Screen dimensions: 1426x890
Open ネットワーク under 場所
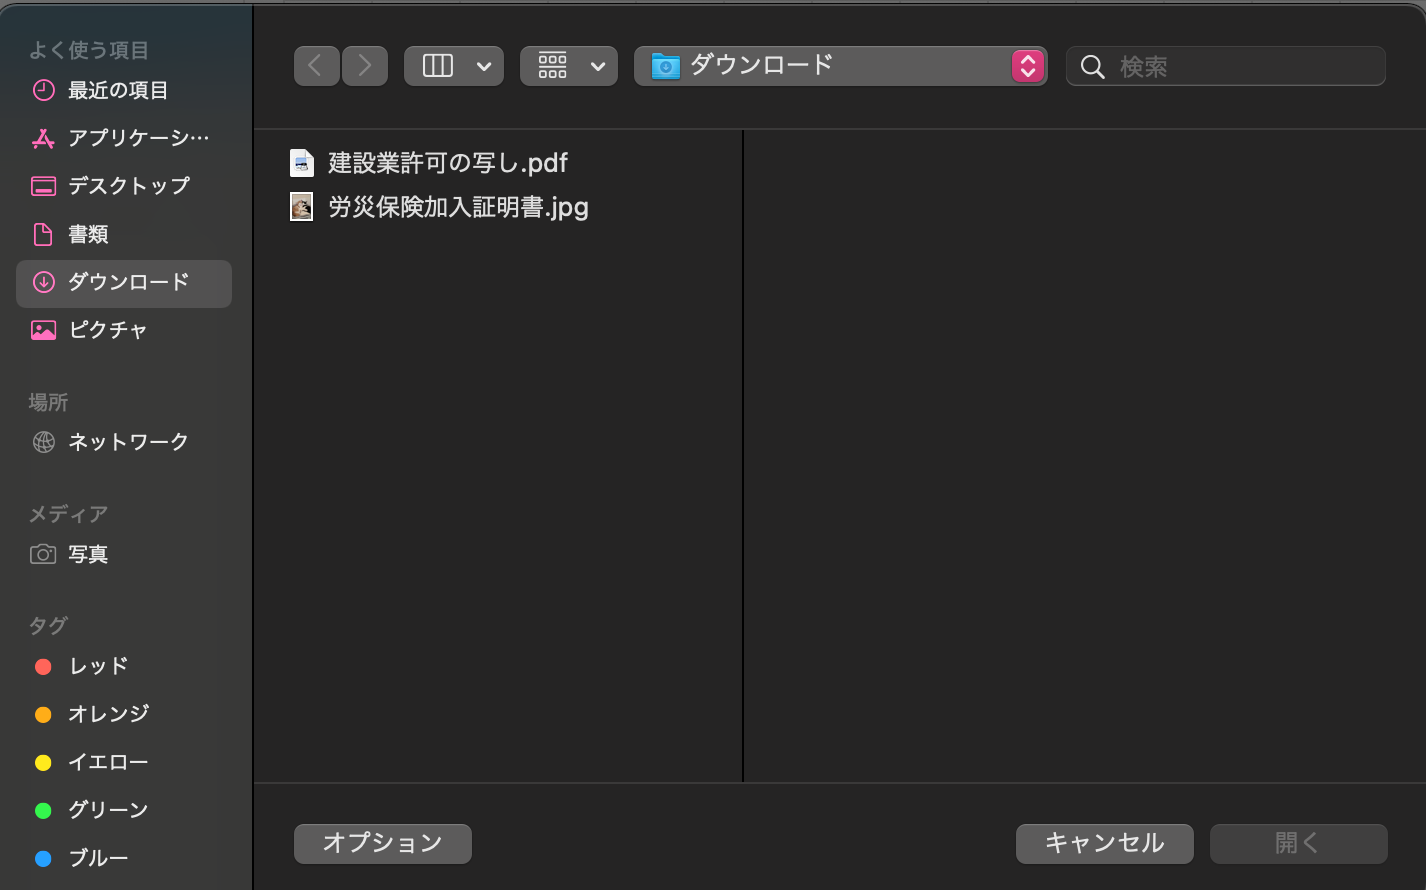[124, 442]
